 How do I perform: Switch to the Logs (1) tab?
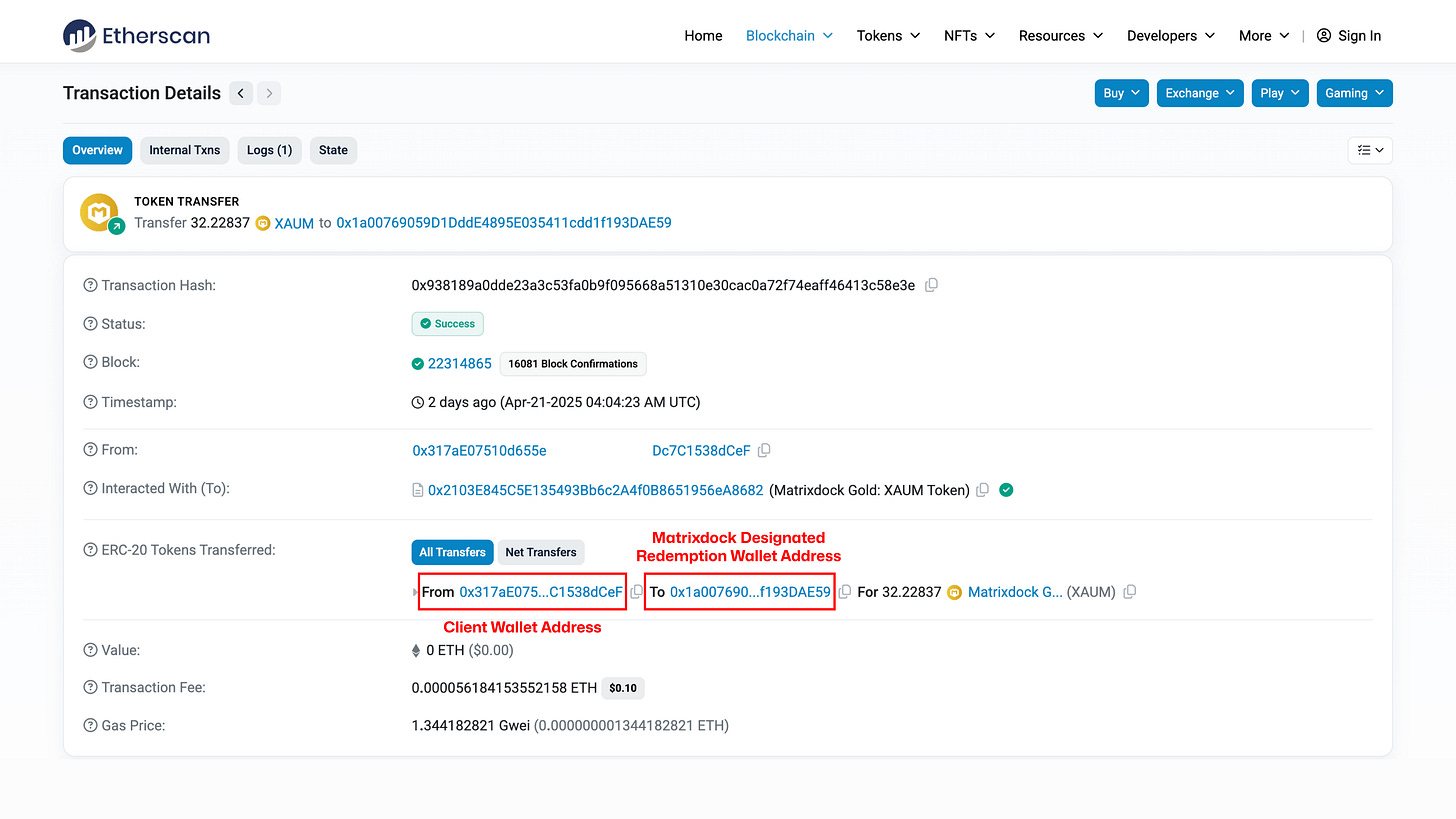[269, 150]
